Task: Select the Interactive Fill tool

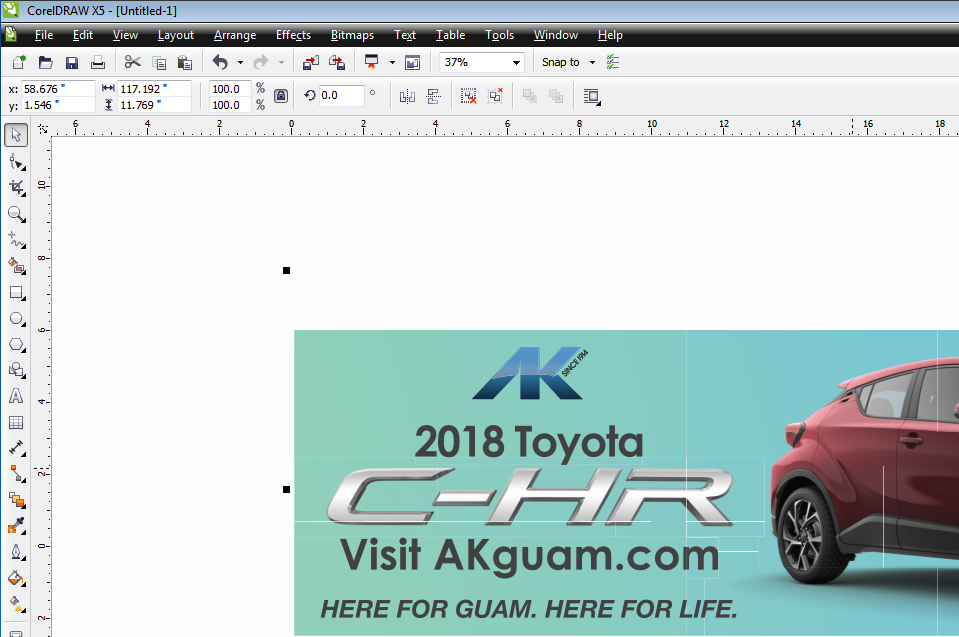Action: point(17,604)
